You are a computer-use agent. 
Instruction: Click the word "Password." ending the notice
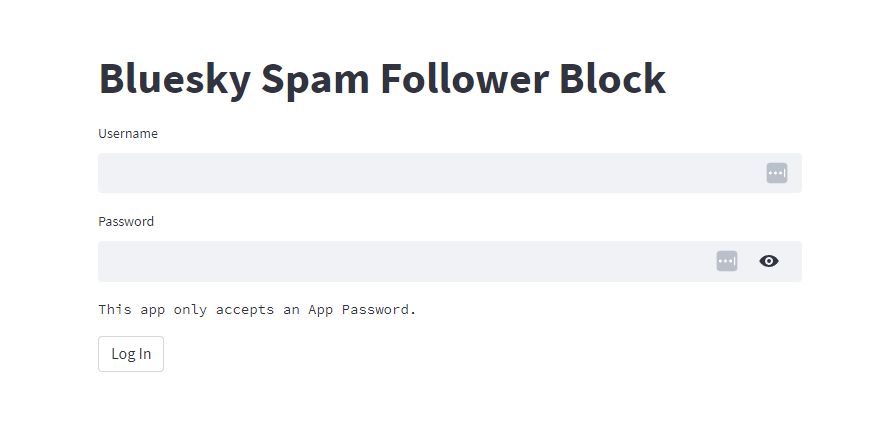coord(379,310)
